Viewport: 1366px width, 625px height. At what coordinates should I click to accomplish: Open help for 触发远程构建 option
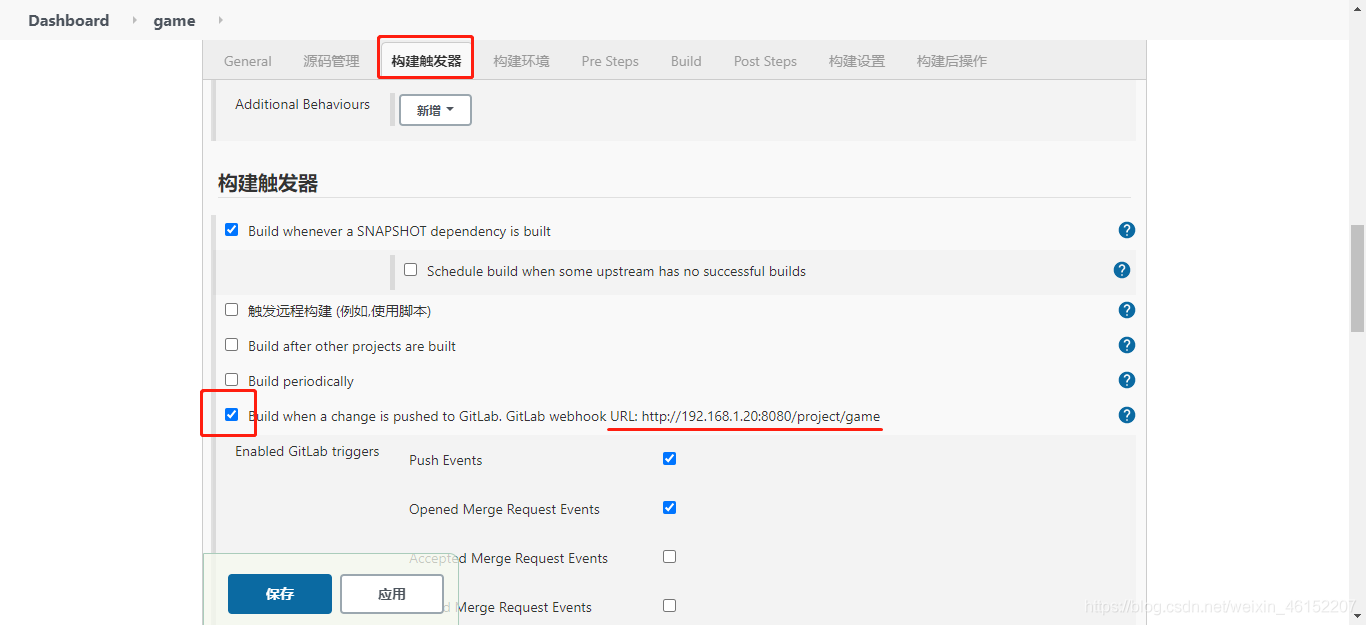click(x=1127, y=310)
